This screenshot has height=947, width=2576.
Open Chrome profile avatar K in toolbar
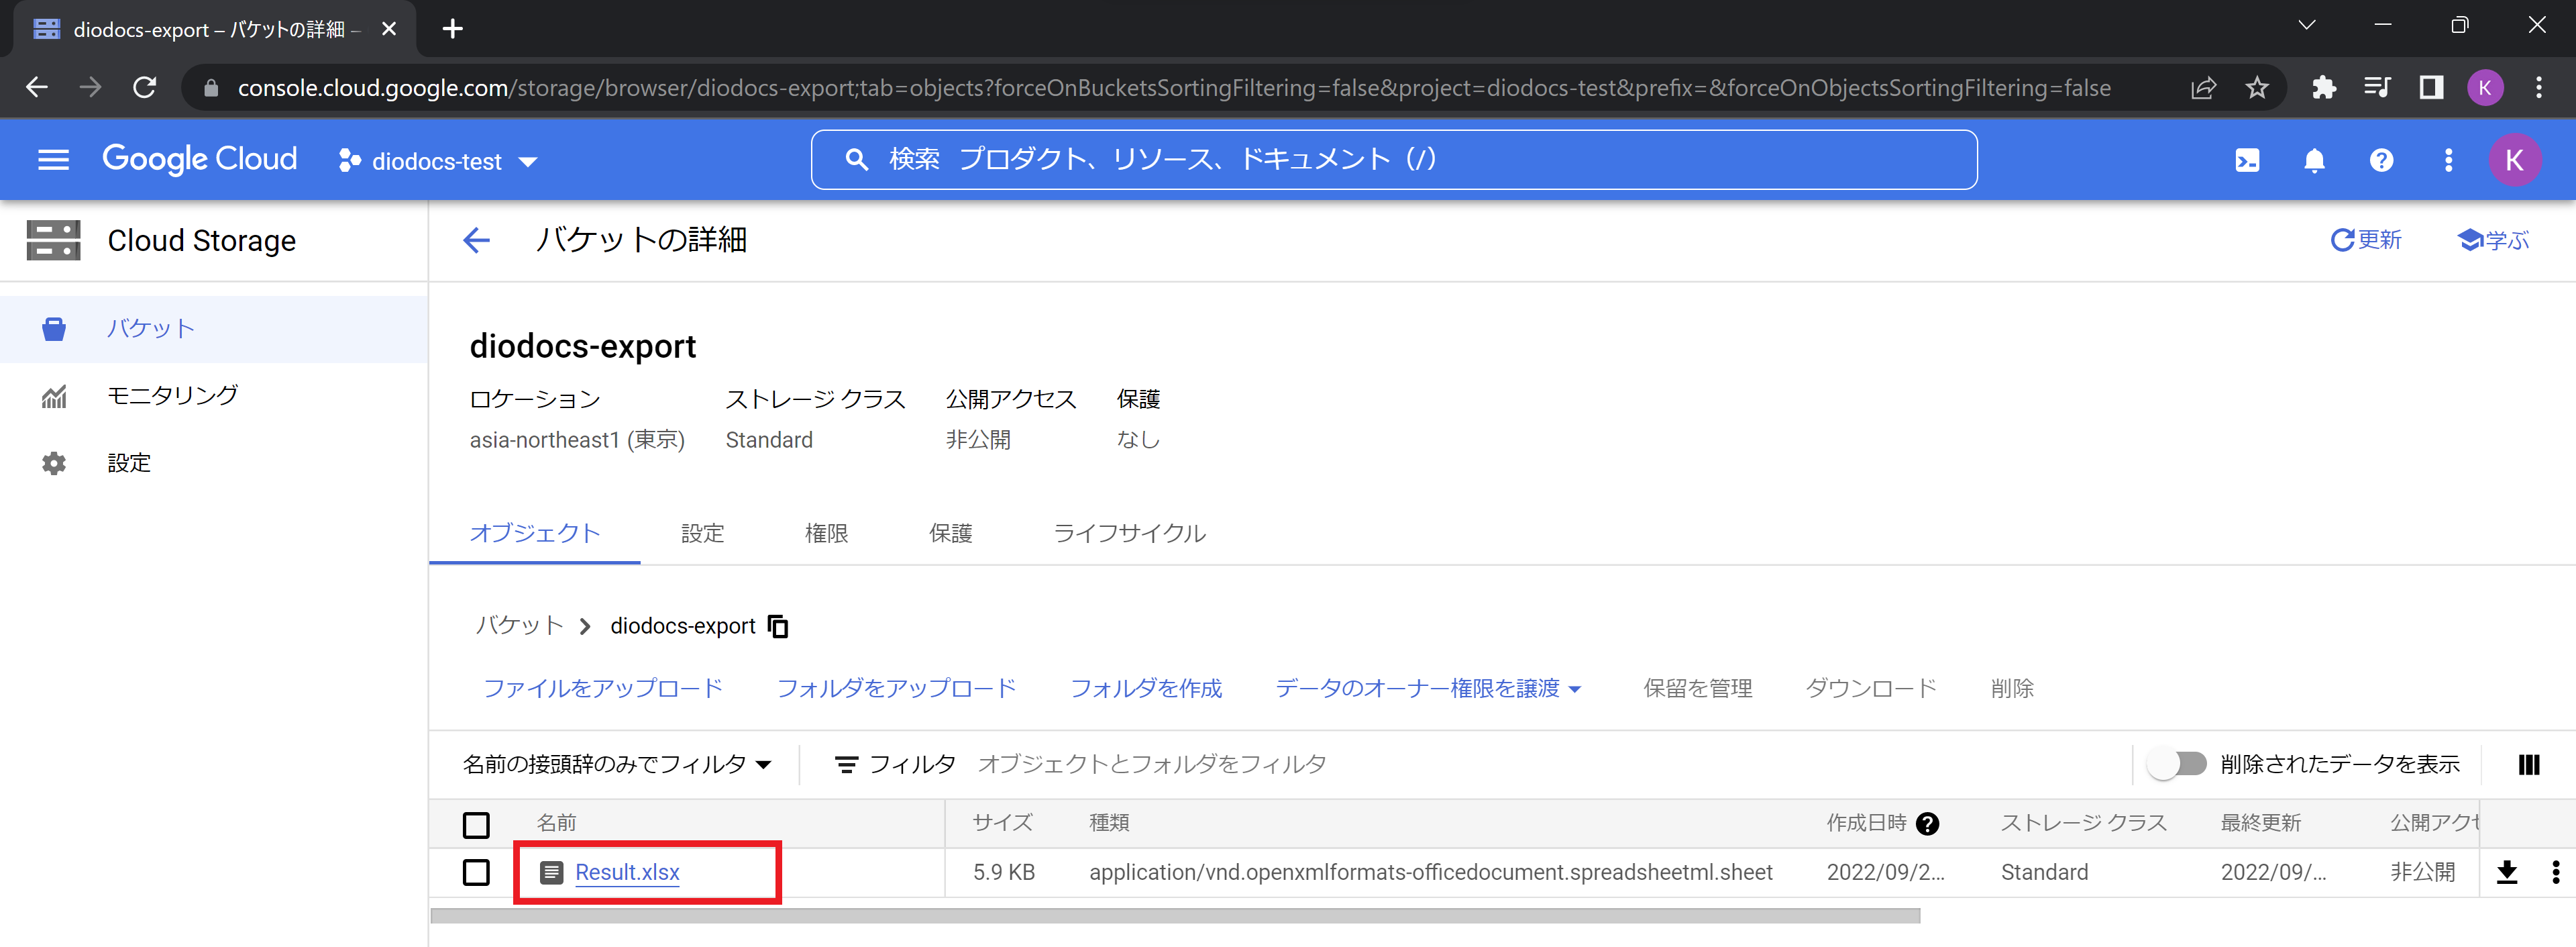(x=2485, y=88)
